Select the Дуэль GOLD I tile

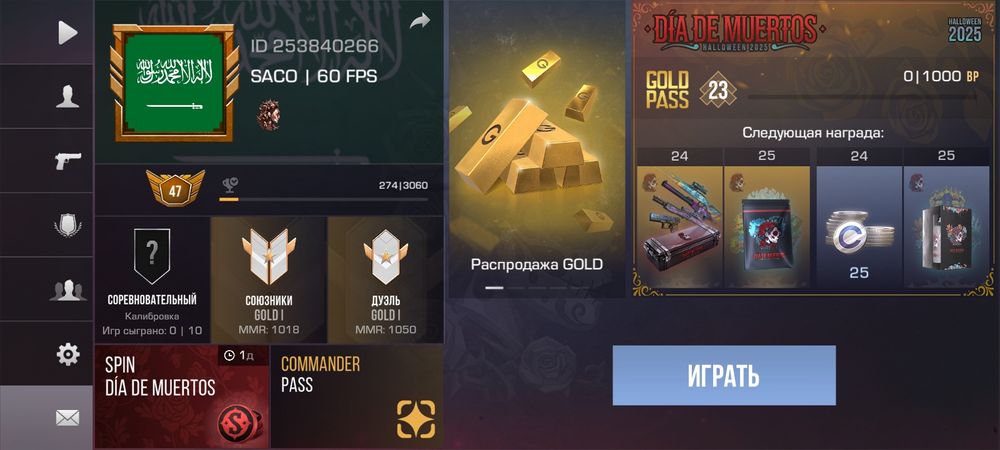[x=385, y=280]
